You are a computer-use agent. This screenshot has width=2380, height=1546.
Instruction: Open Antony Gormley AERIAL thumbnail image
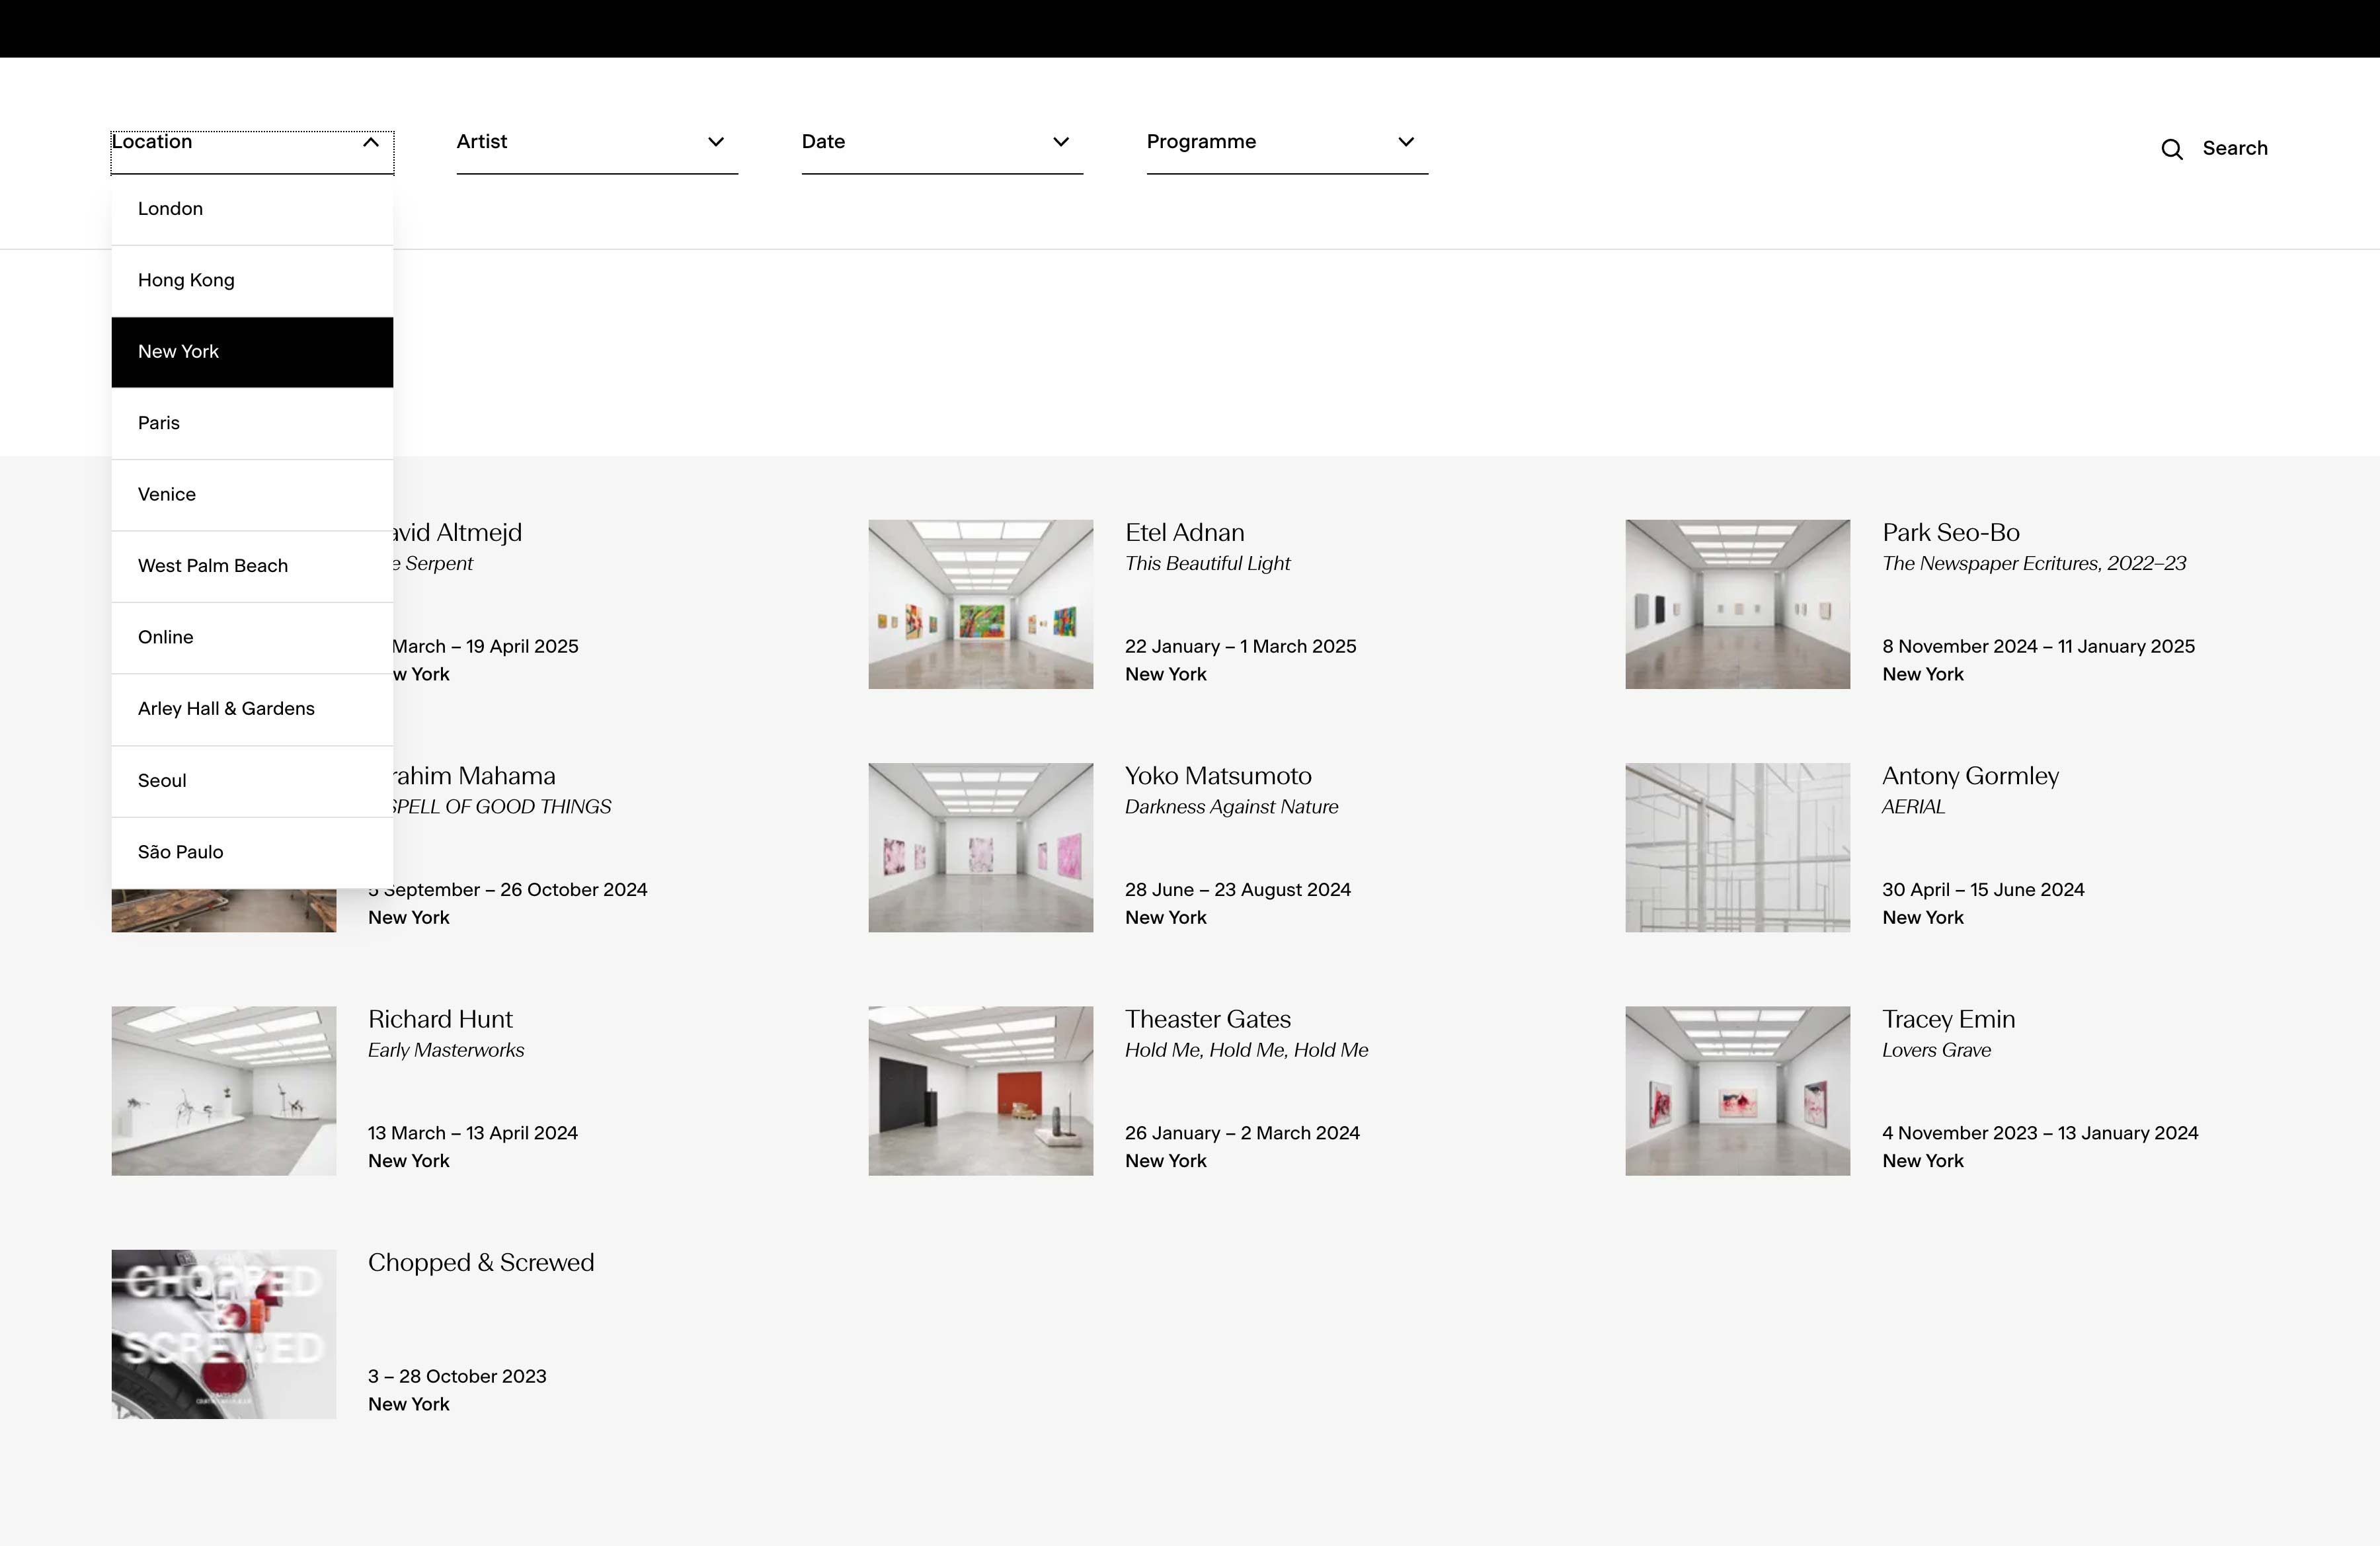pos(1737,847)
